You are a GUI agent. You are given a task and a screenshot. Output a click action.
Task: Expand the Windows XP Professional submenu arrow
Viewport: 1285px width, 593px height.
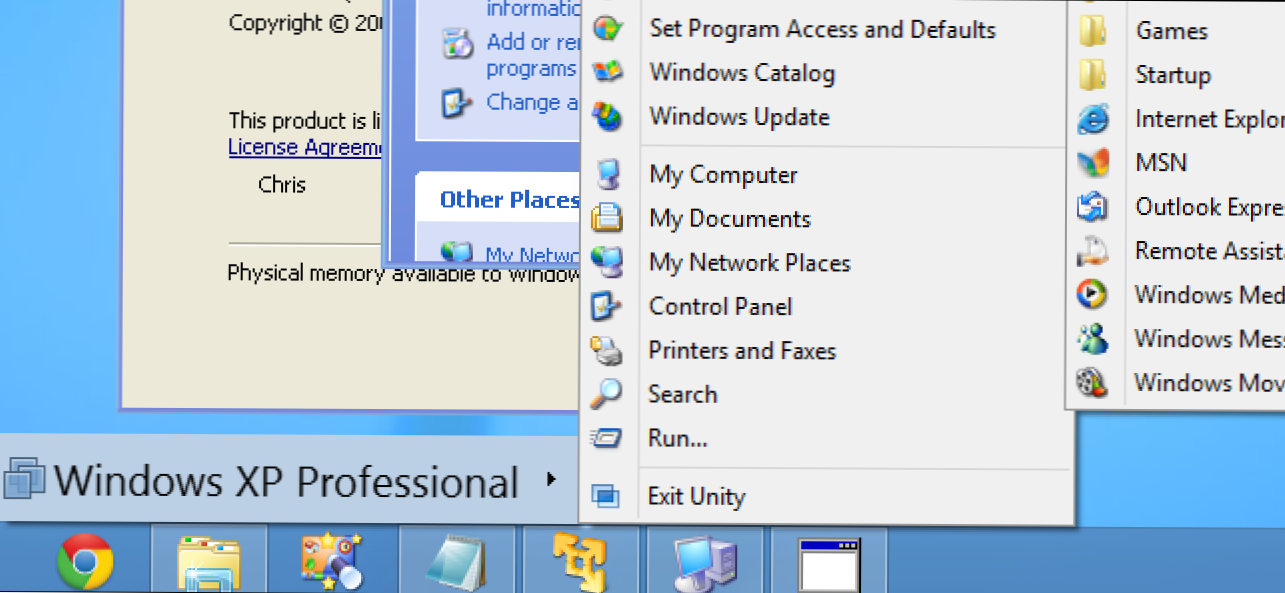coord(551,481)
